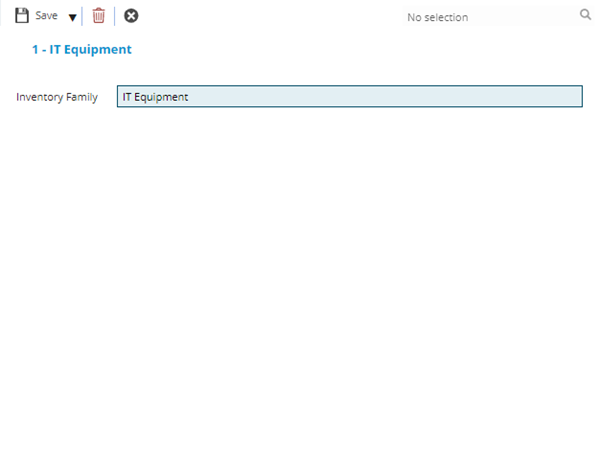Hit the red trash can toolbar button

click(x=98, y=16)
